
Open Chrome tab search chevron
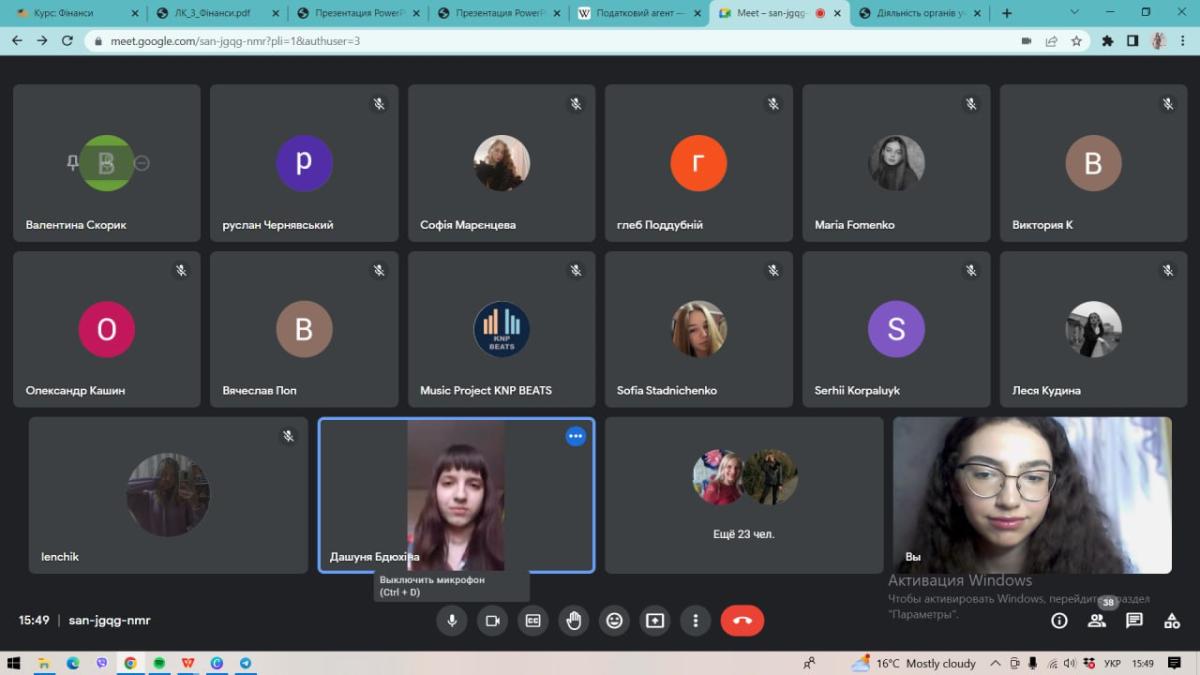coord(1075,12)
